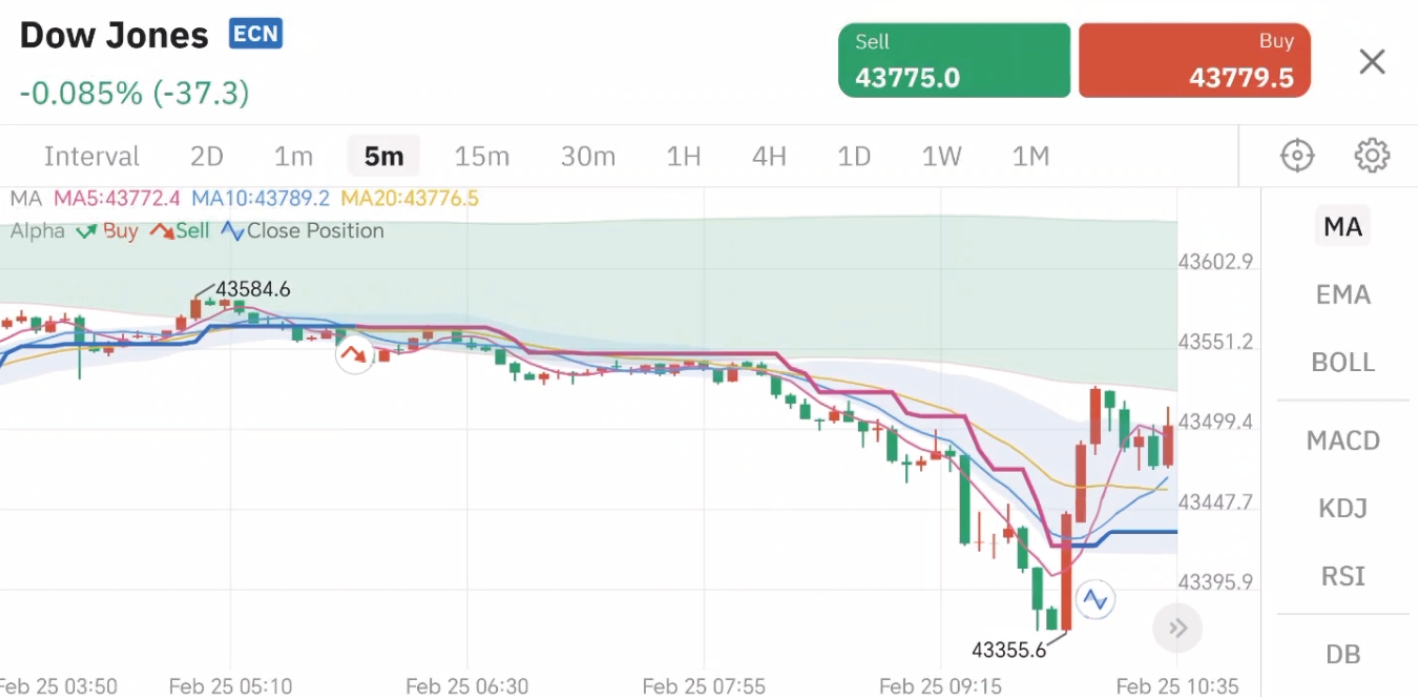Screen dimensions: 1418x697
Task: Toggle the BOLL bands indicator
Action: pos(1343,362)
